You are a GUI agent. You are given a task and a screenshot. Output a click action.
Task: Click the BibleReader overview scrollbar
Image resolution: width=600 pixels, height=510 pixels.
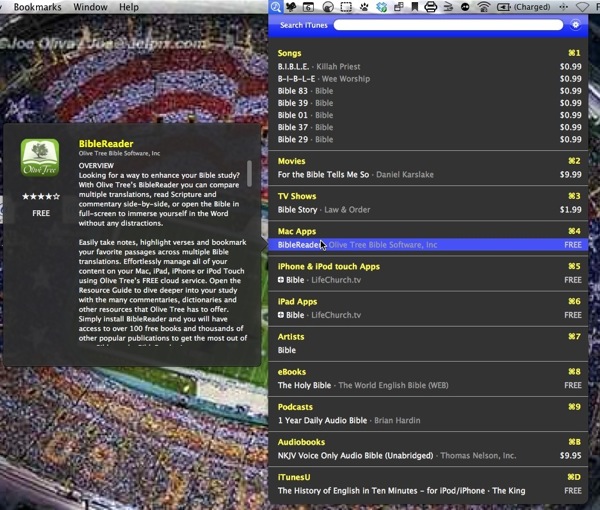(249, 173)
